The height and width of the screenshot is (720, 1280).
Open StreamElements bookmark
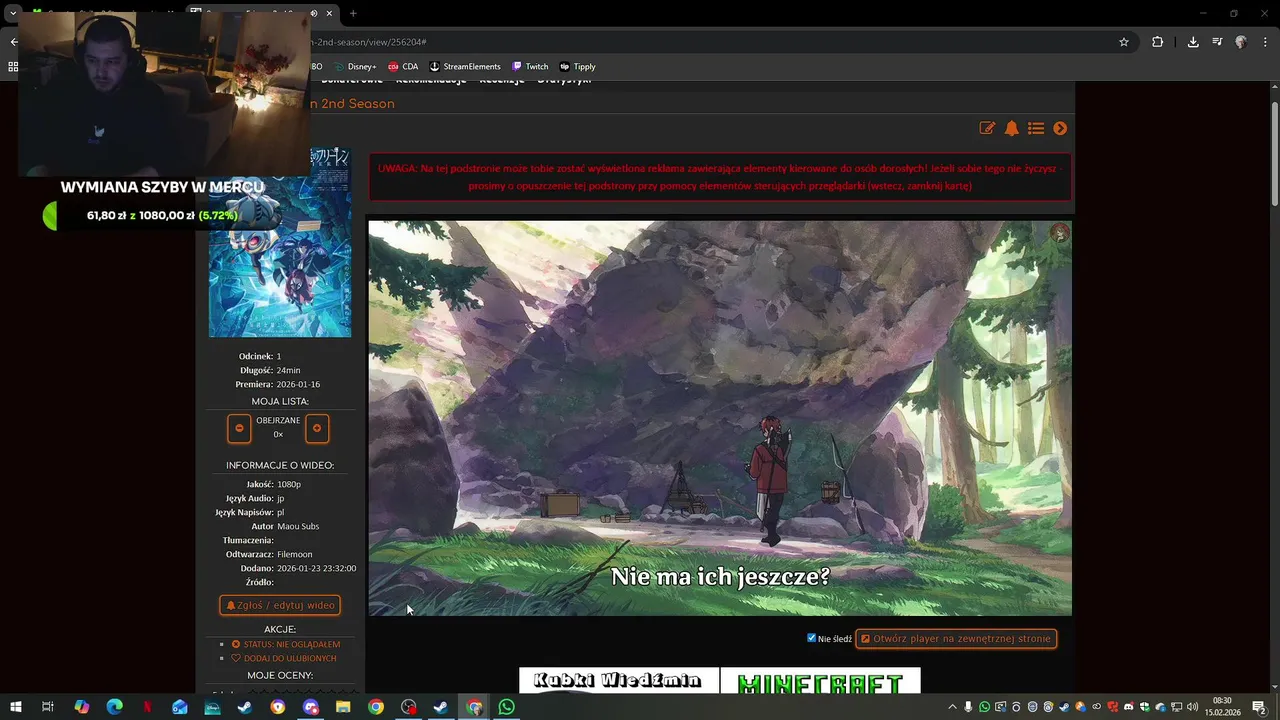tap(465, 67)
